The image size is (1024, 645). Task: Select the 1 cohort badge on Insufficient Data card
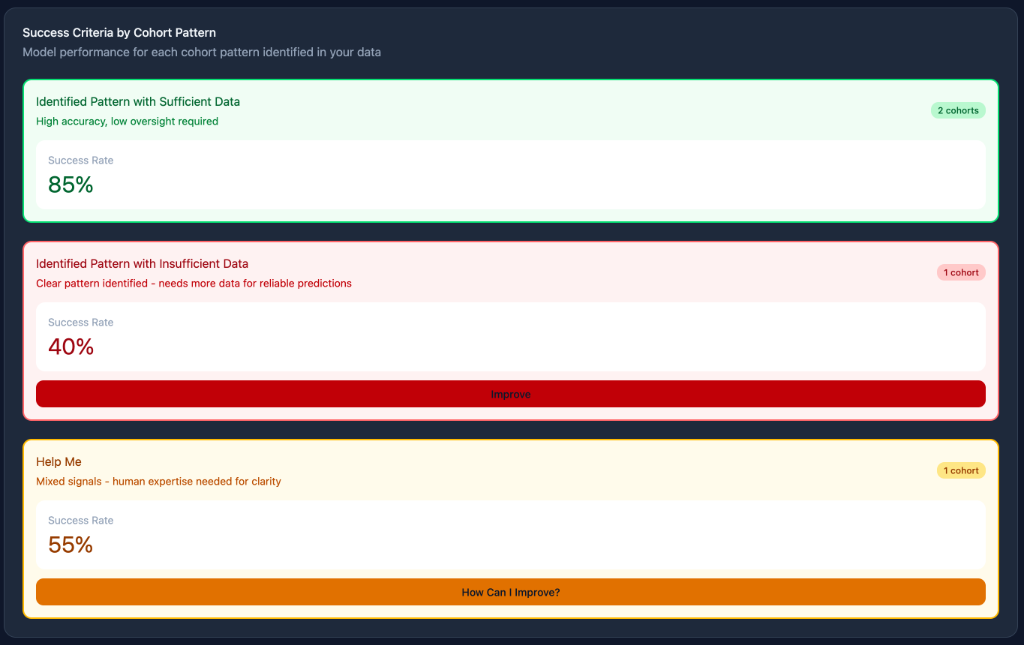tap(960, 272)
